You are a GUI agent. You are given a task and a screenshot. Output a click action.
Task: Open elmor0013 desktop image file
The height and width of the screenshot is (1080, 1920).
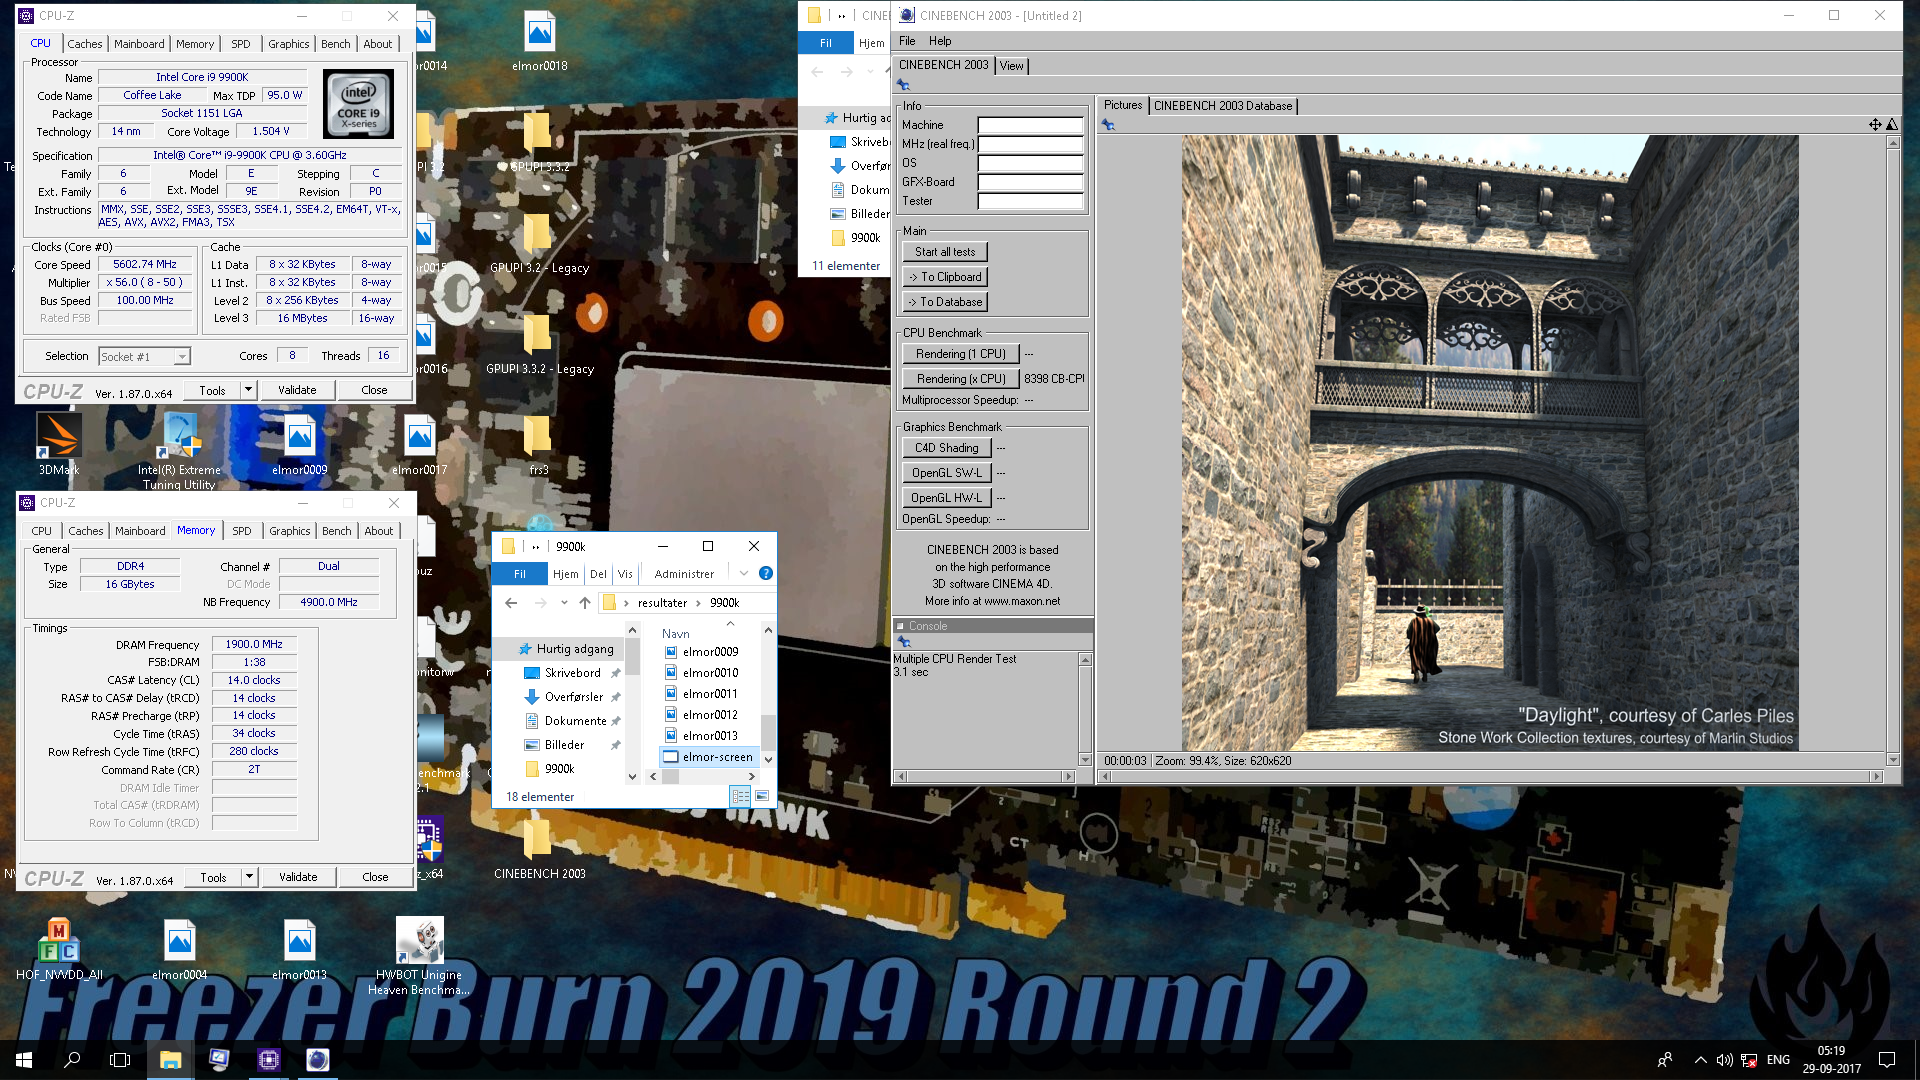click(299, 948)
